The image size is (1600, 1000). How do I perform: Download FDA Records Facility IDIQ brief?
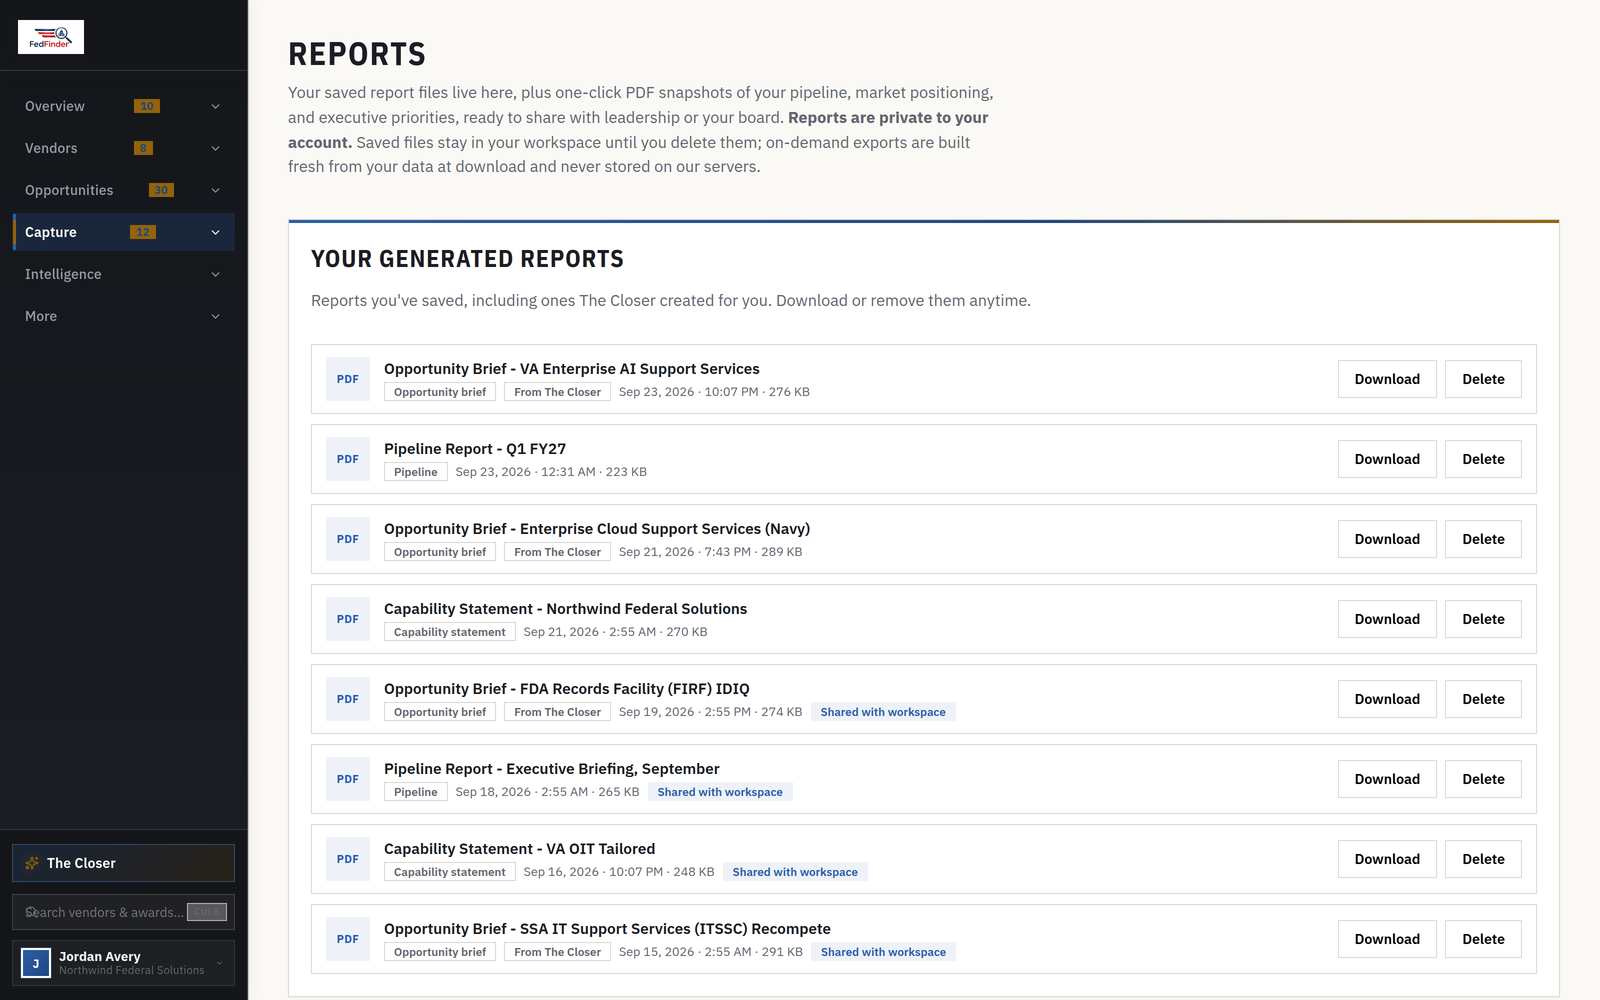click(1387, 699)
